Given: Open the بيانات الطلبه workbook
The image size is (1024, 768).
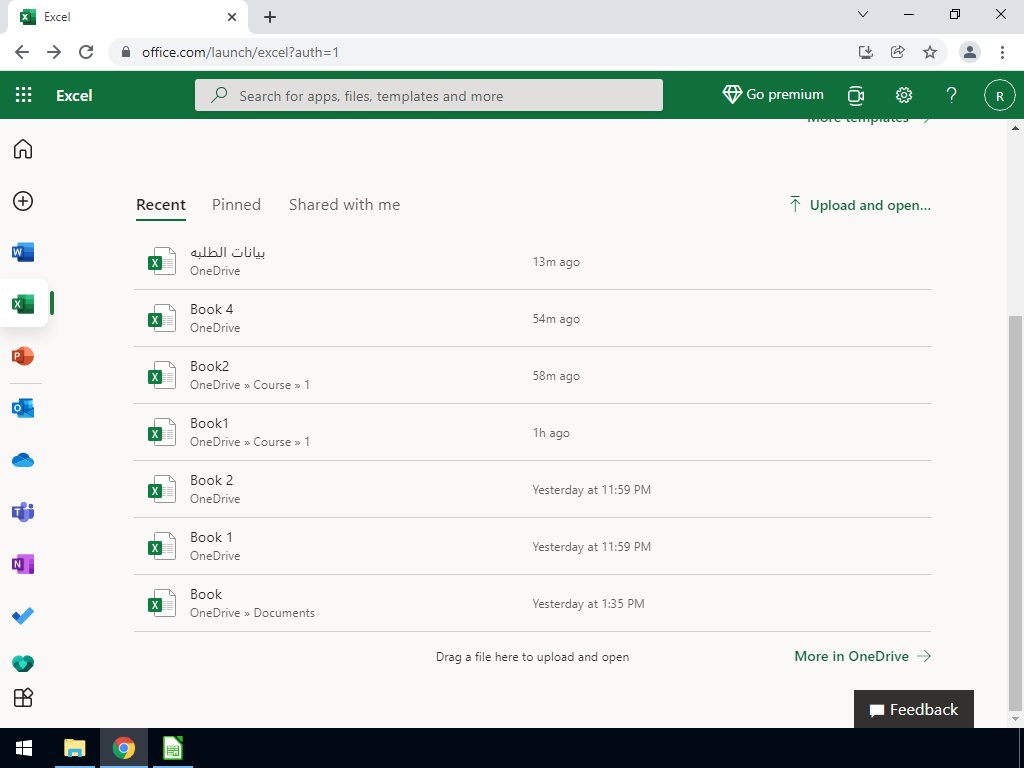Looking at the screenshot, I should tap(532, 261).
